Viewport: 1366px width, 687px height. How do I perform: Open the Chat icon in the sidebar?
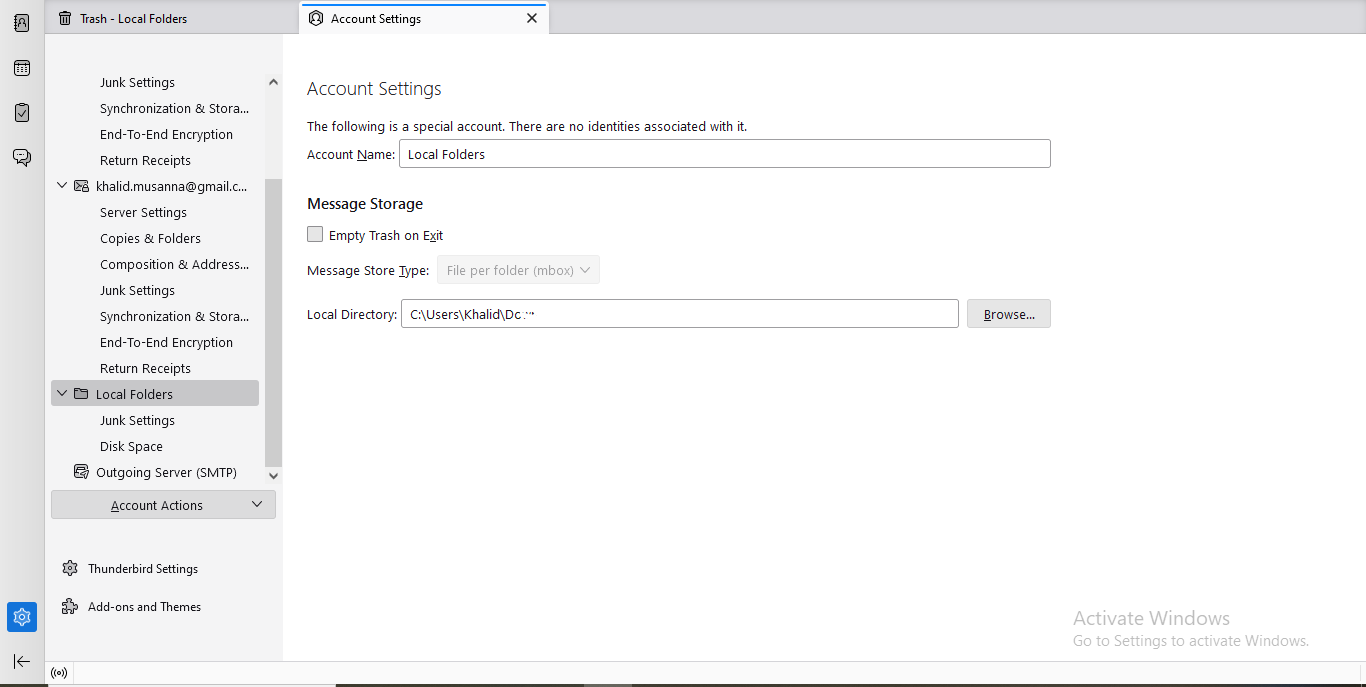point(21,157)
